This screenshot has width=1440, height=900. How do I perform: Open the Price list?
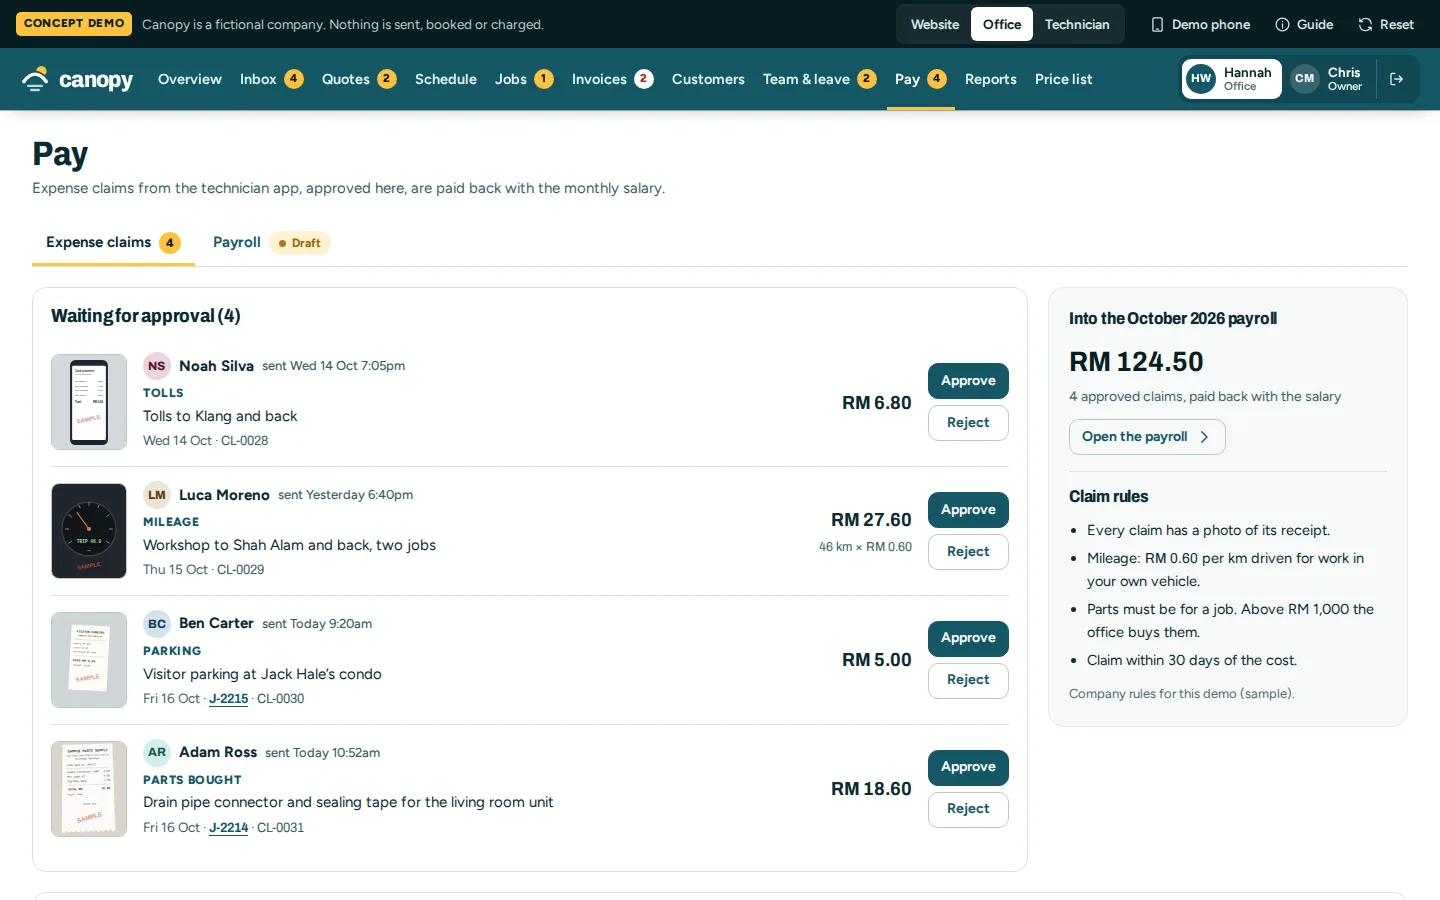tap(1064, 79)
